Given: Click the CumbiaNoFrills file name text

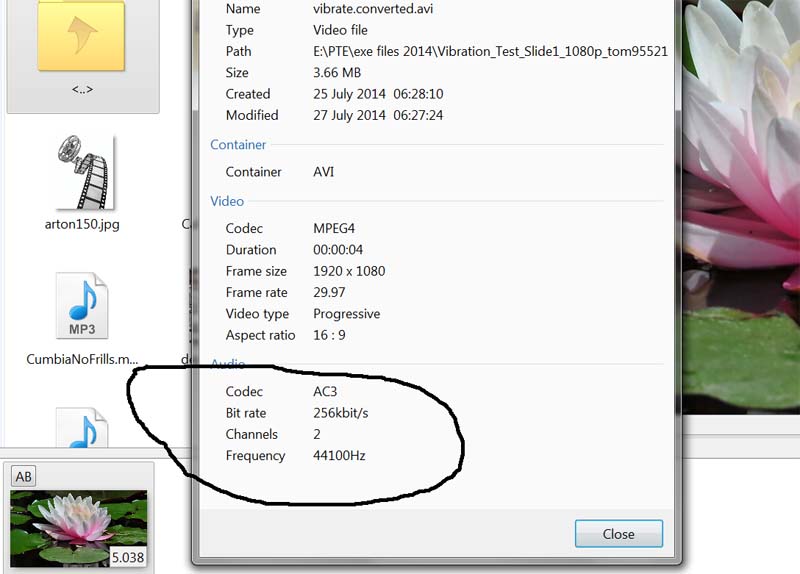Looking at the screenshot, I should [x=82, y=359].
